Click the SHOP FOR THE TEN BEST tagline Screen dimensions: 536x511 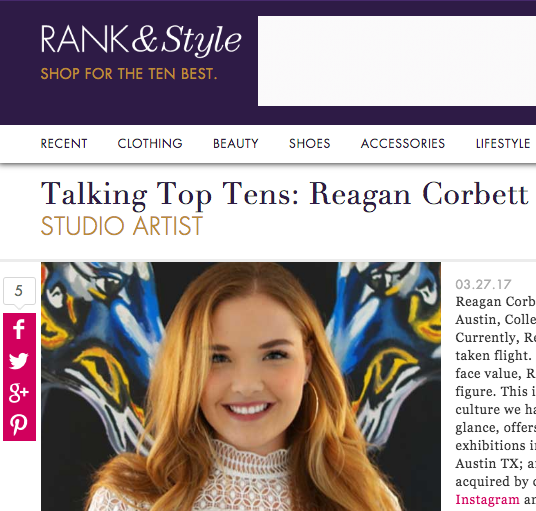point(129,74)
